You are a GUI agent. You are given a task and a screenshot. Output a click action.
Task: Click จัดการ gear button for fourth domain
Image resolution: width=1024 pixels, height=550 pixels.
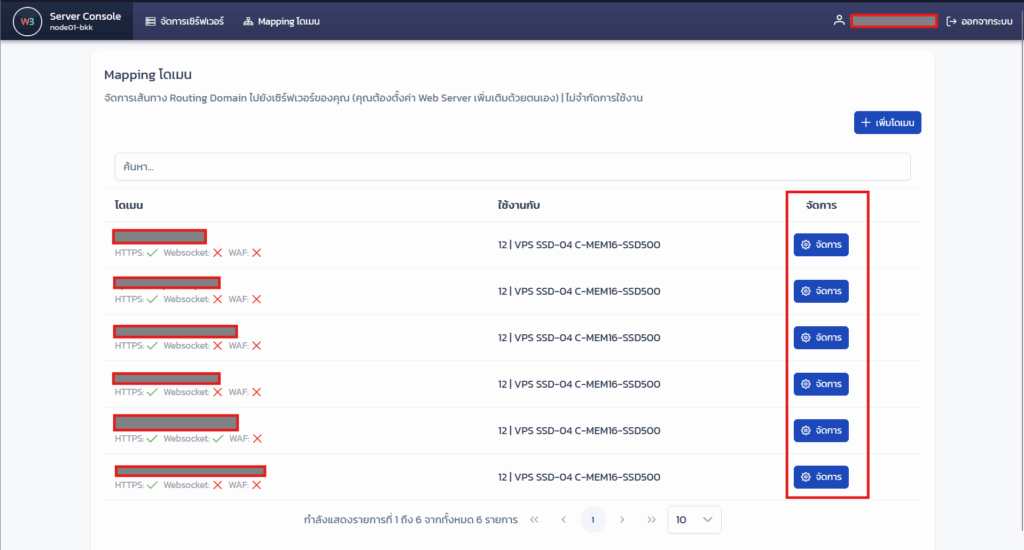[x=821, y=384]
